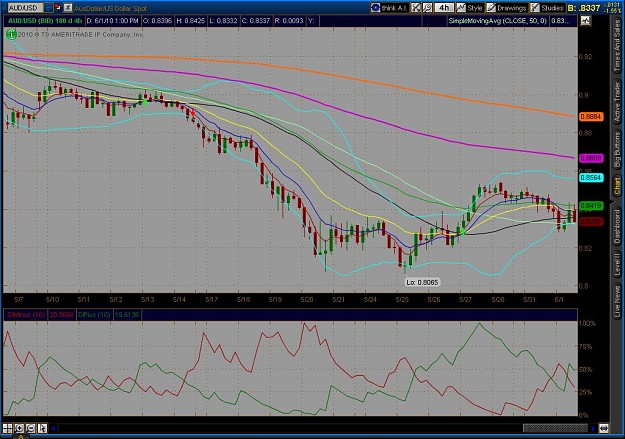The image size is (625, 439).
Task: Click the AUD/USD (BID) 180 d 4h label
Action: tap(45, 21)
